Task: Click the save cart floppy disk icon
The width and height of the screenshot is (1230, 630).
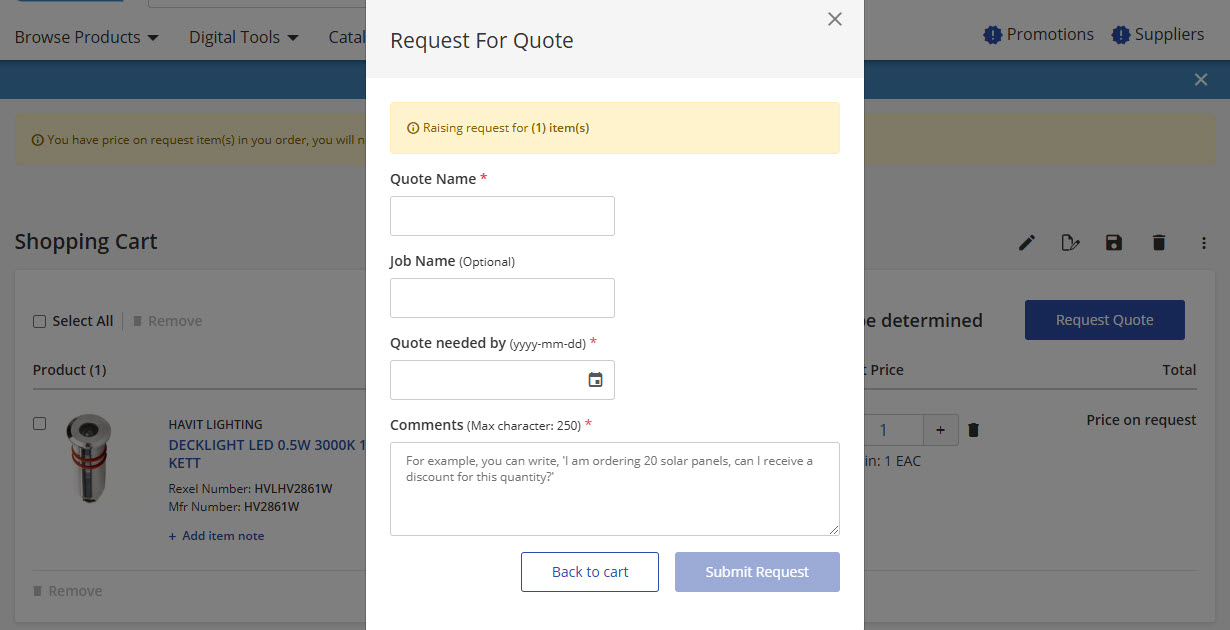Action: click(1114, 242)
